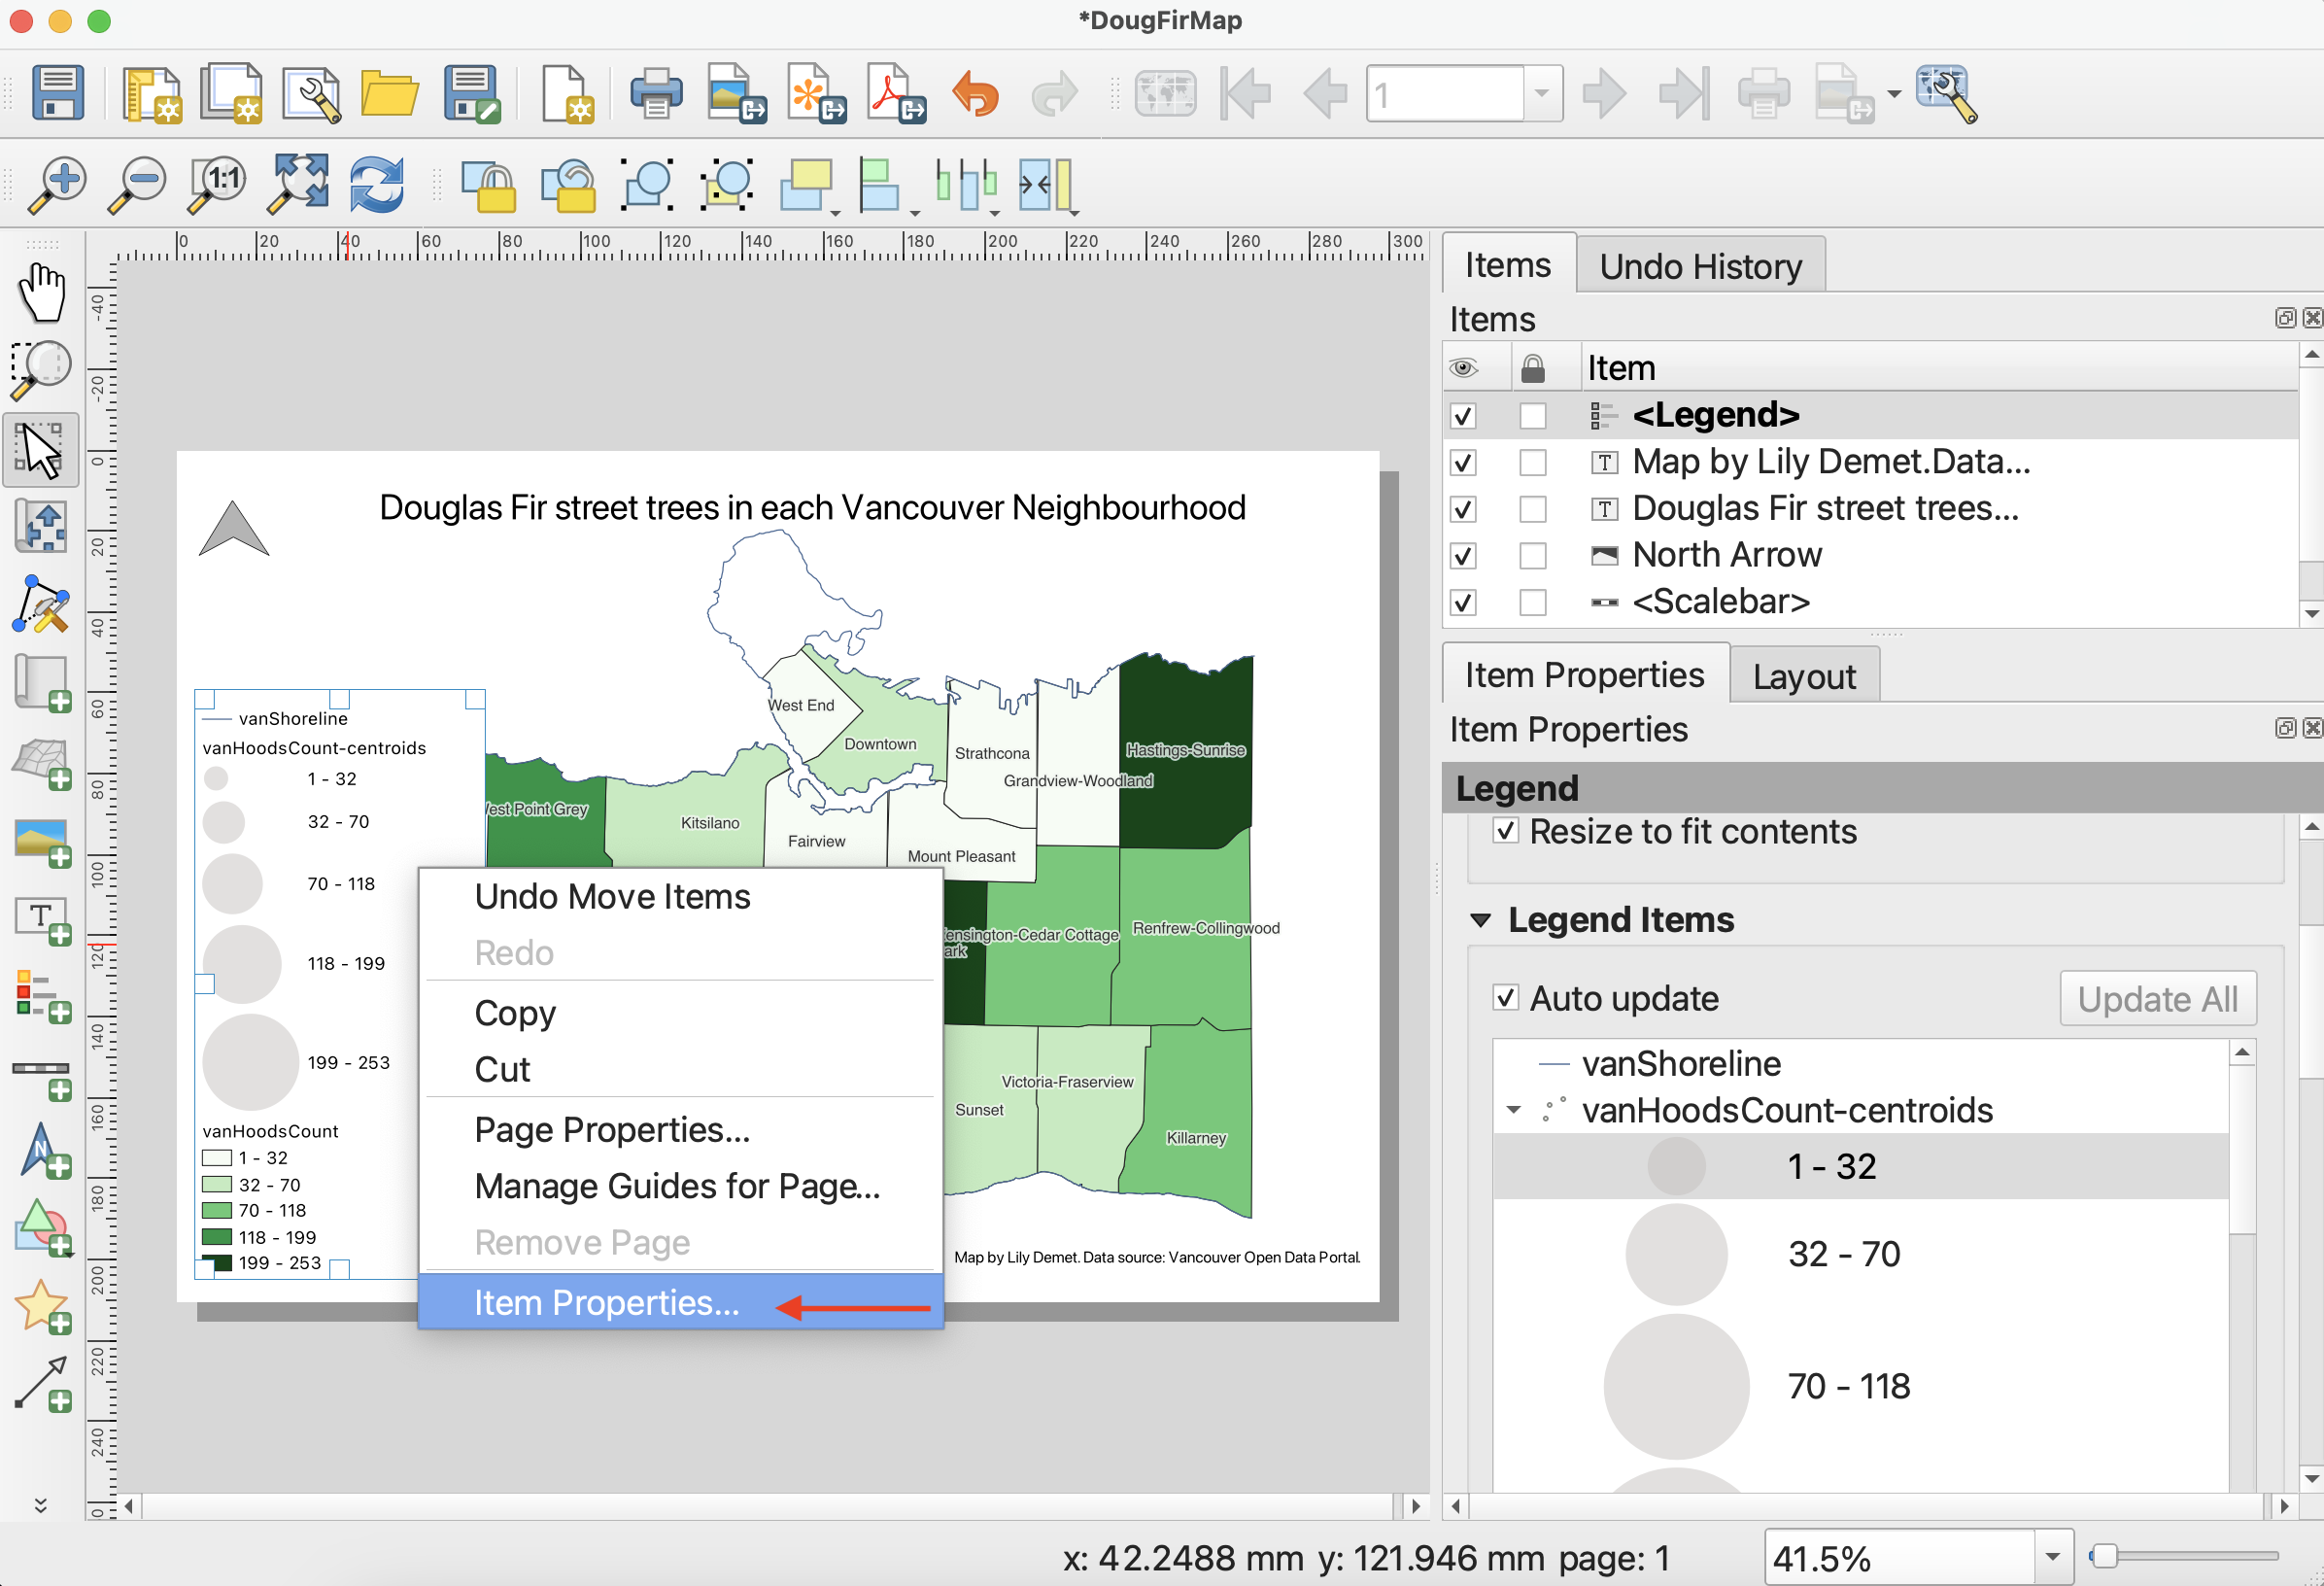Screen dimensions: 2324x1586
Task: Uncheck Resize to fit contents
Action: (x=1505, y=831)
